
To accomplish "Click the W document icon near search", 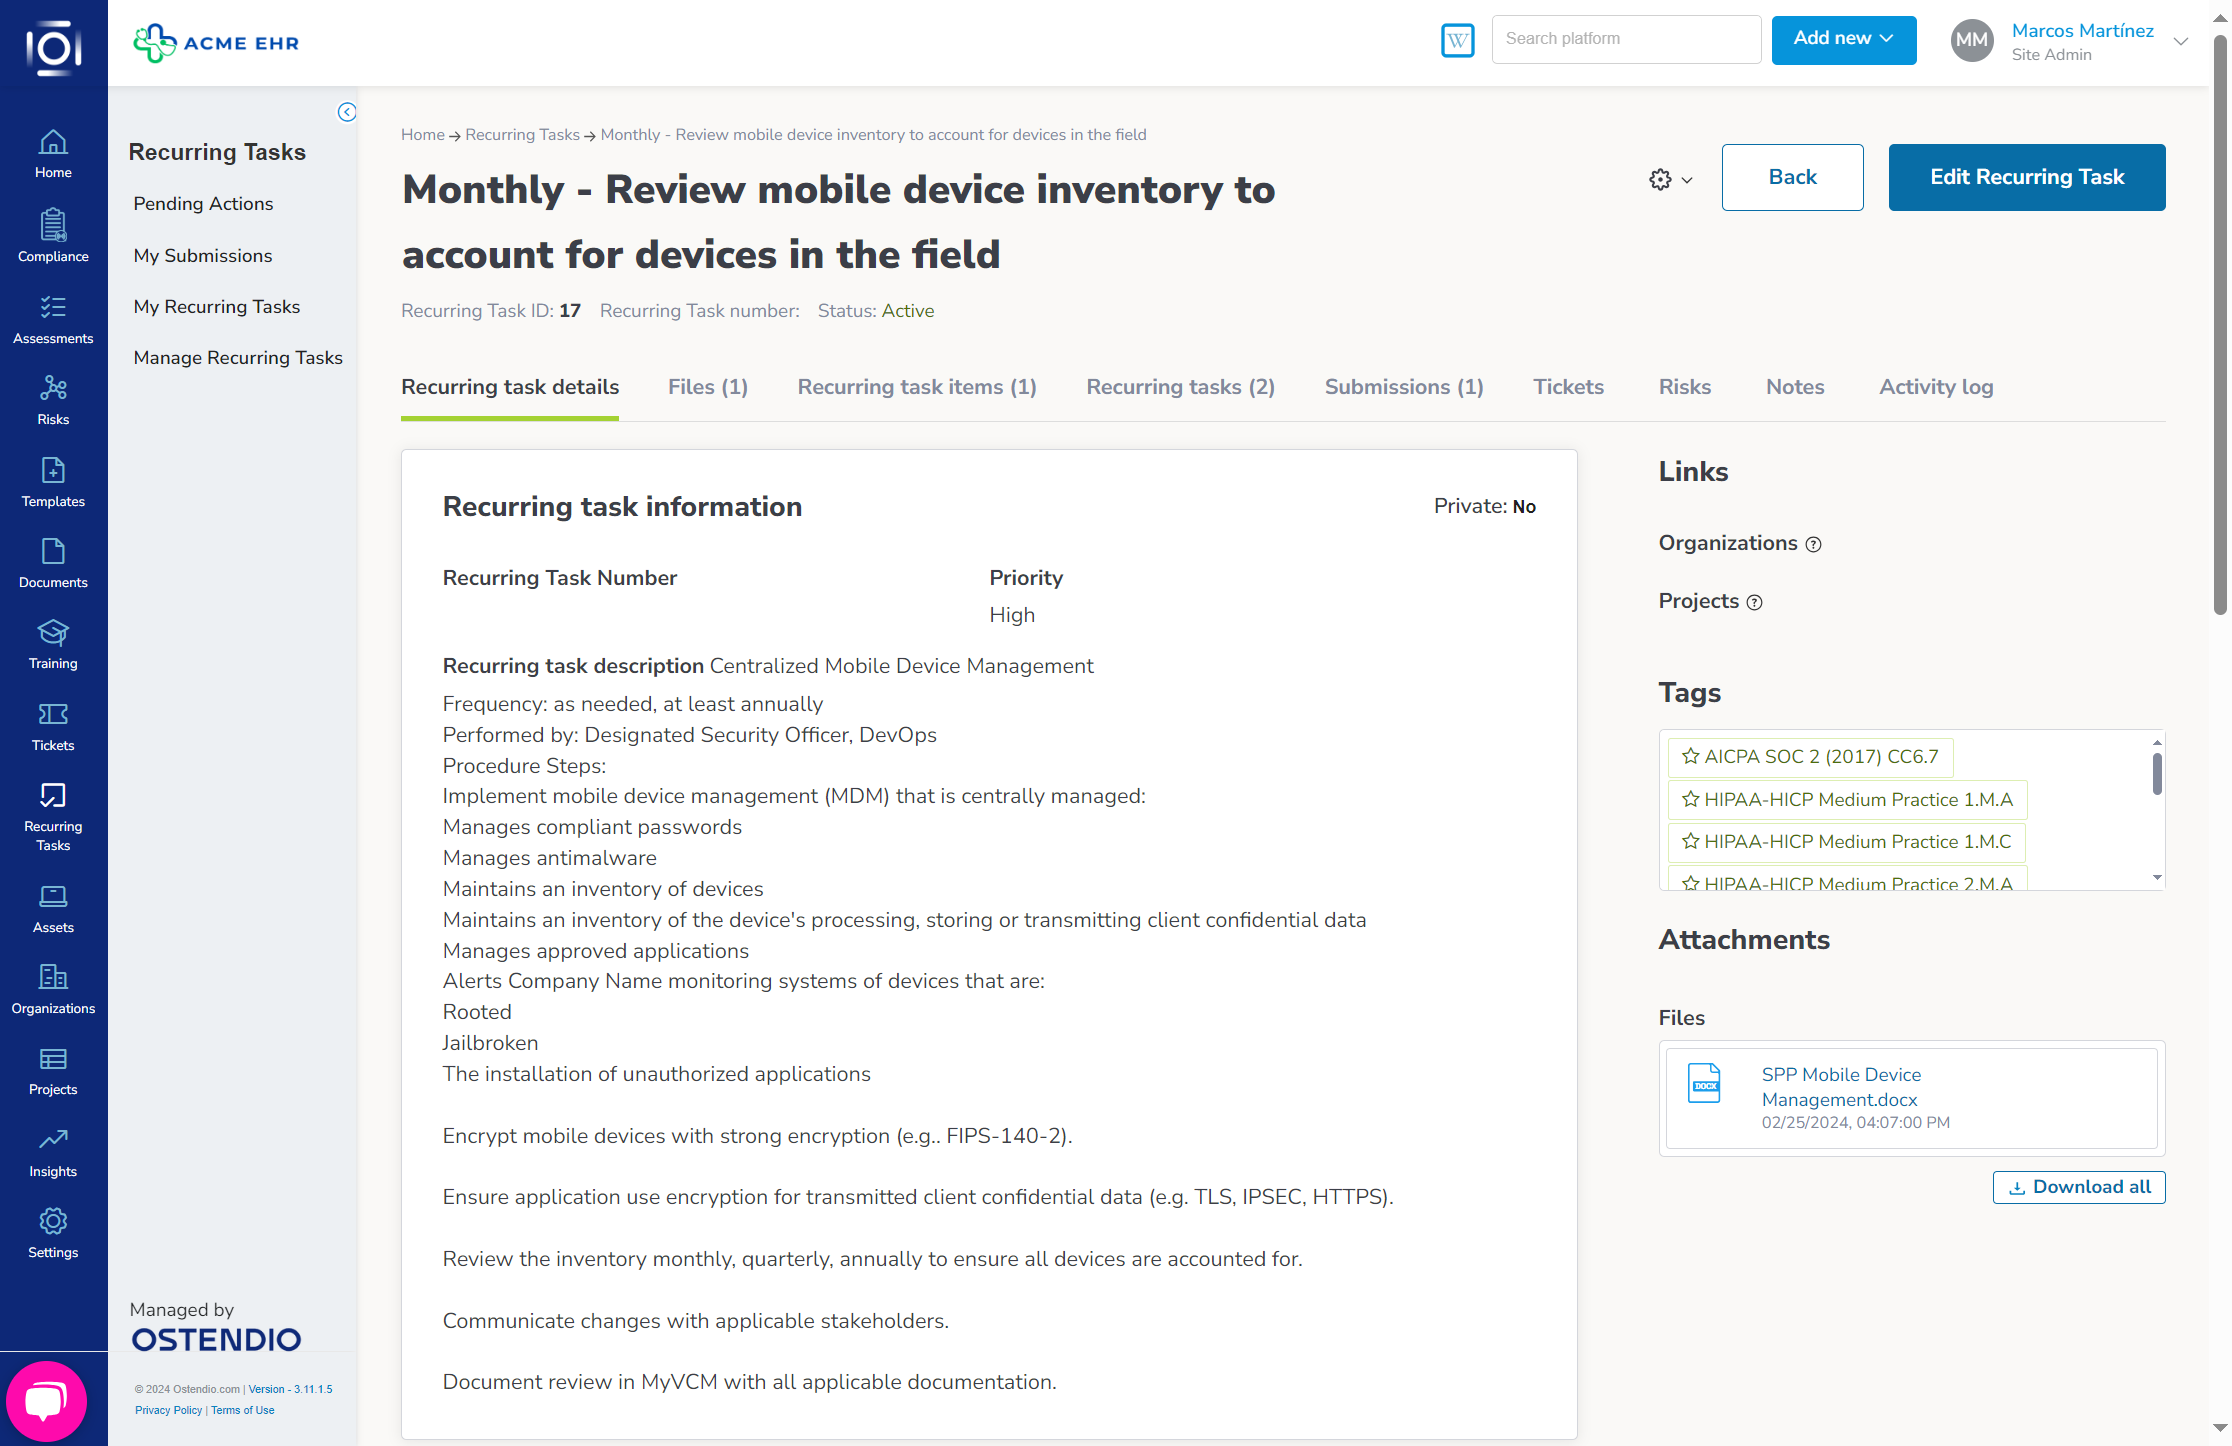I will point(1457,40).
